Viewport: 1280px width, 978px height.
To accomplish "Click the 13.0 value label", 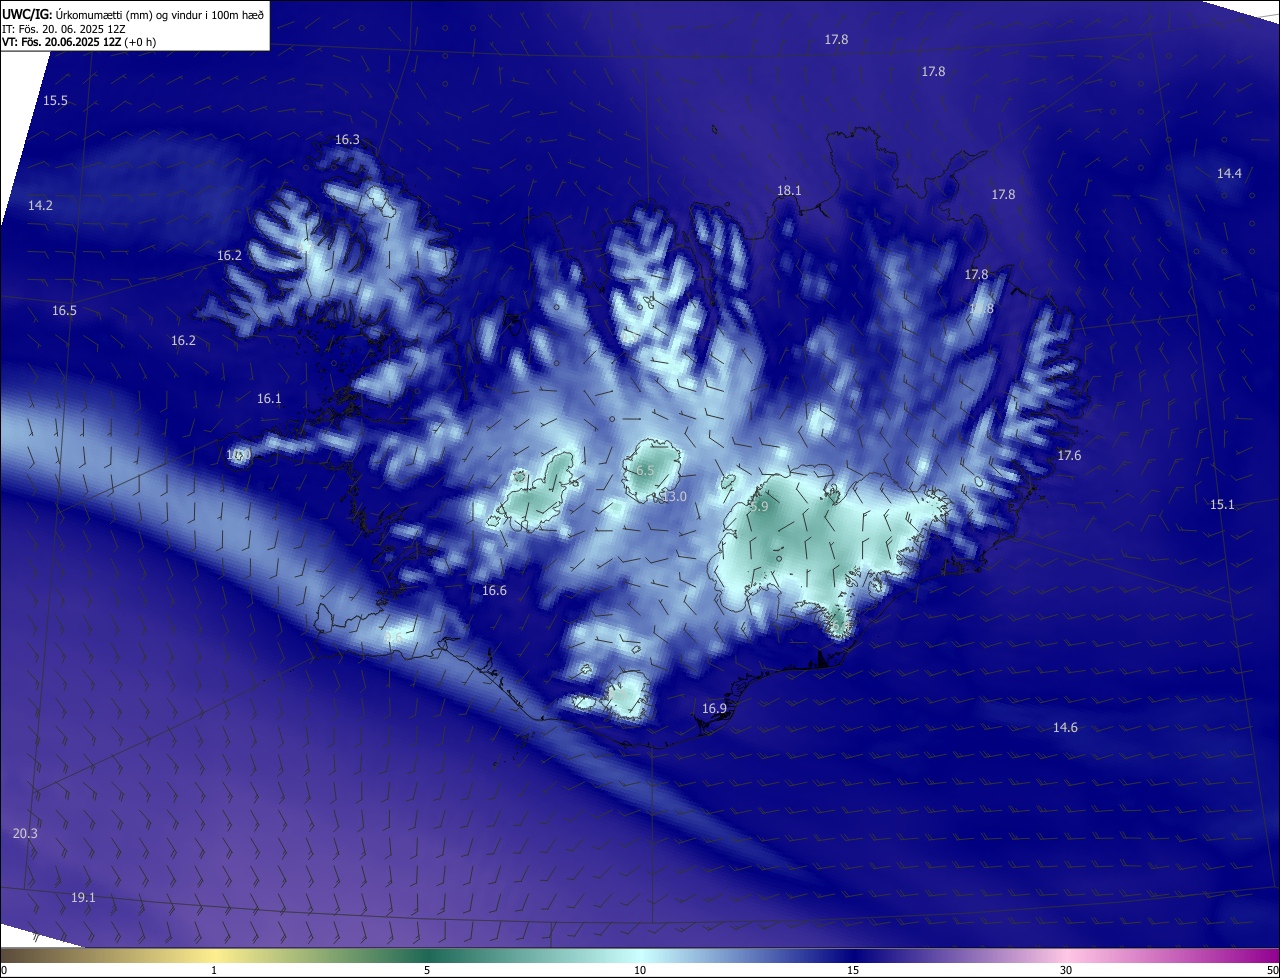I will pyautogui.click(x=674, y=497).
